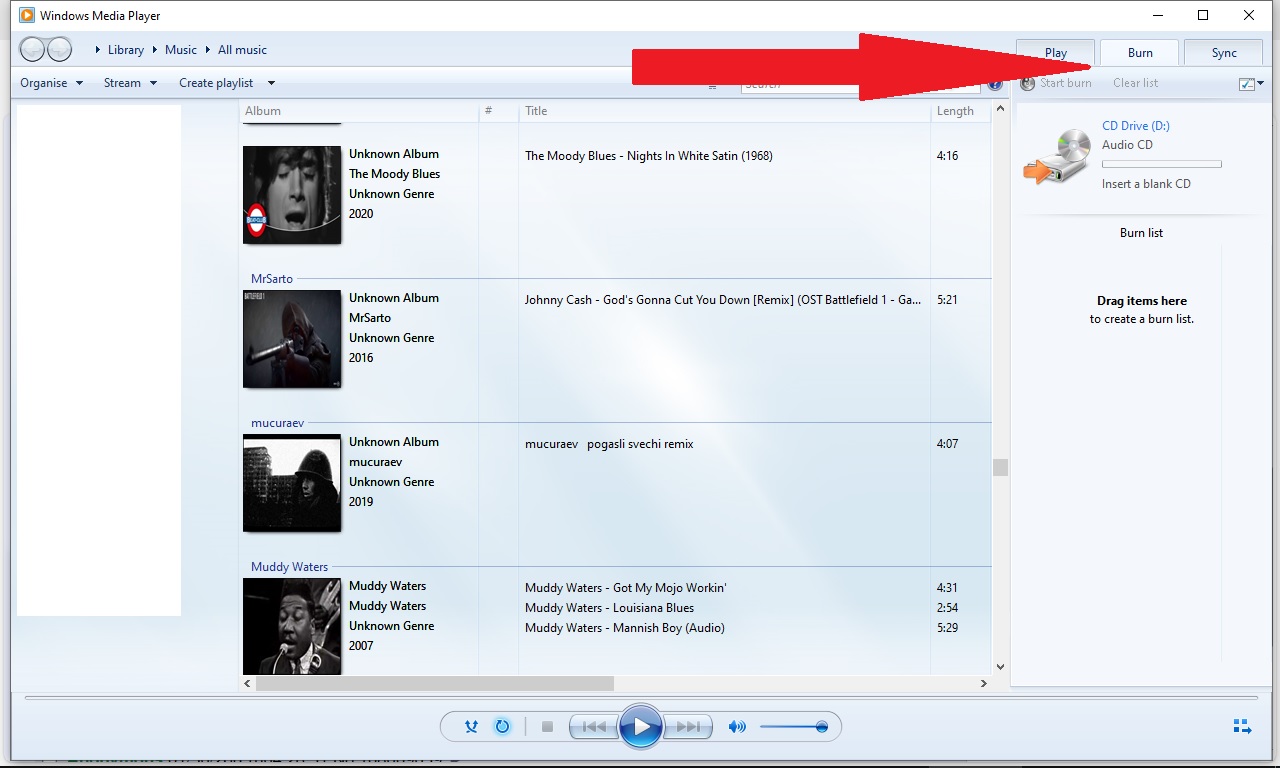Select track 'Got My Mojo Workin''
The height and width of the screenshot is (768, 1280).
tap(625, 588)
